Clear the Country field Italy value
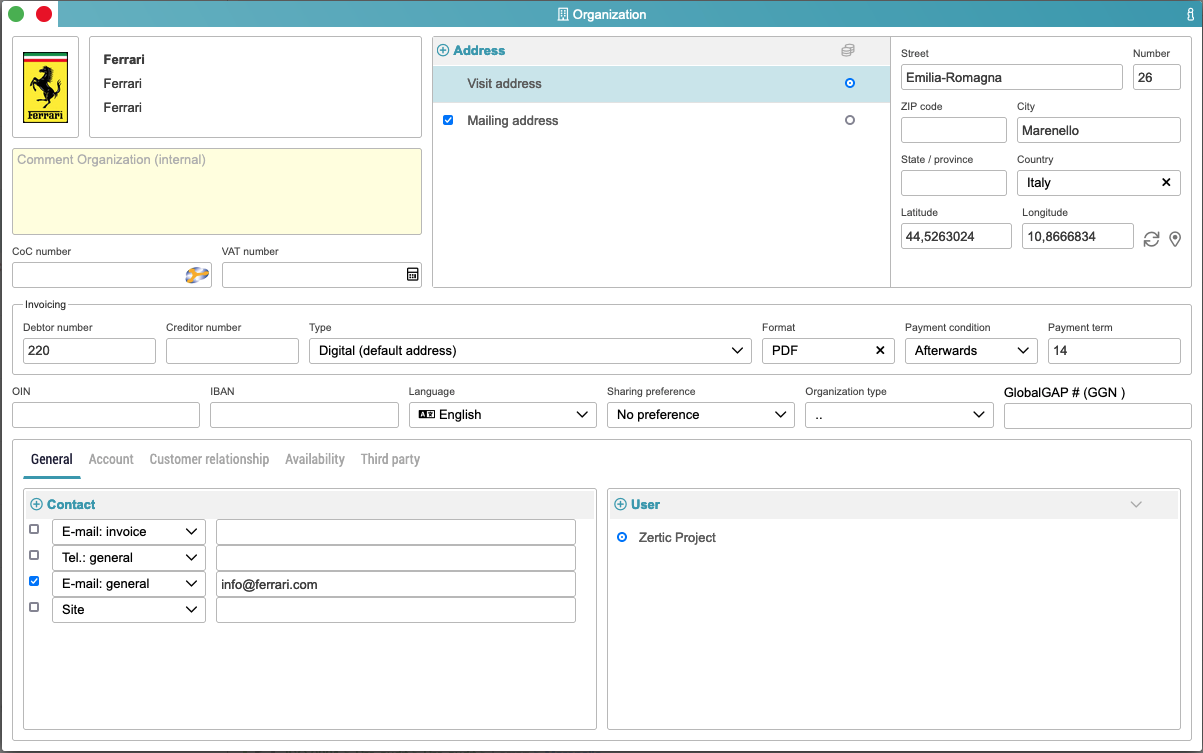 pos(1165,183)
